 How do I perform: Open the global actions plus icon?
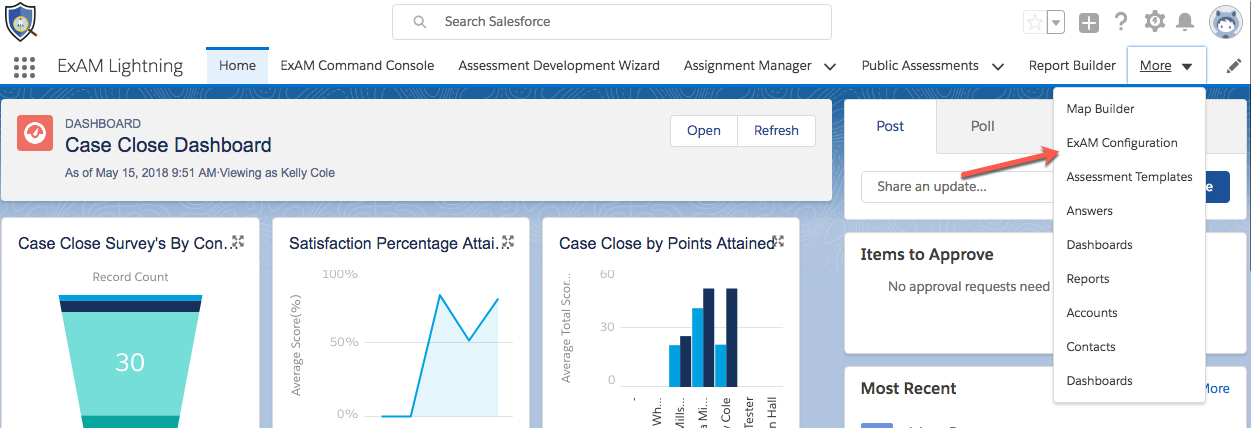pos(1089,22)
